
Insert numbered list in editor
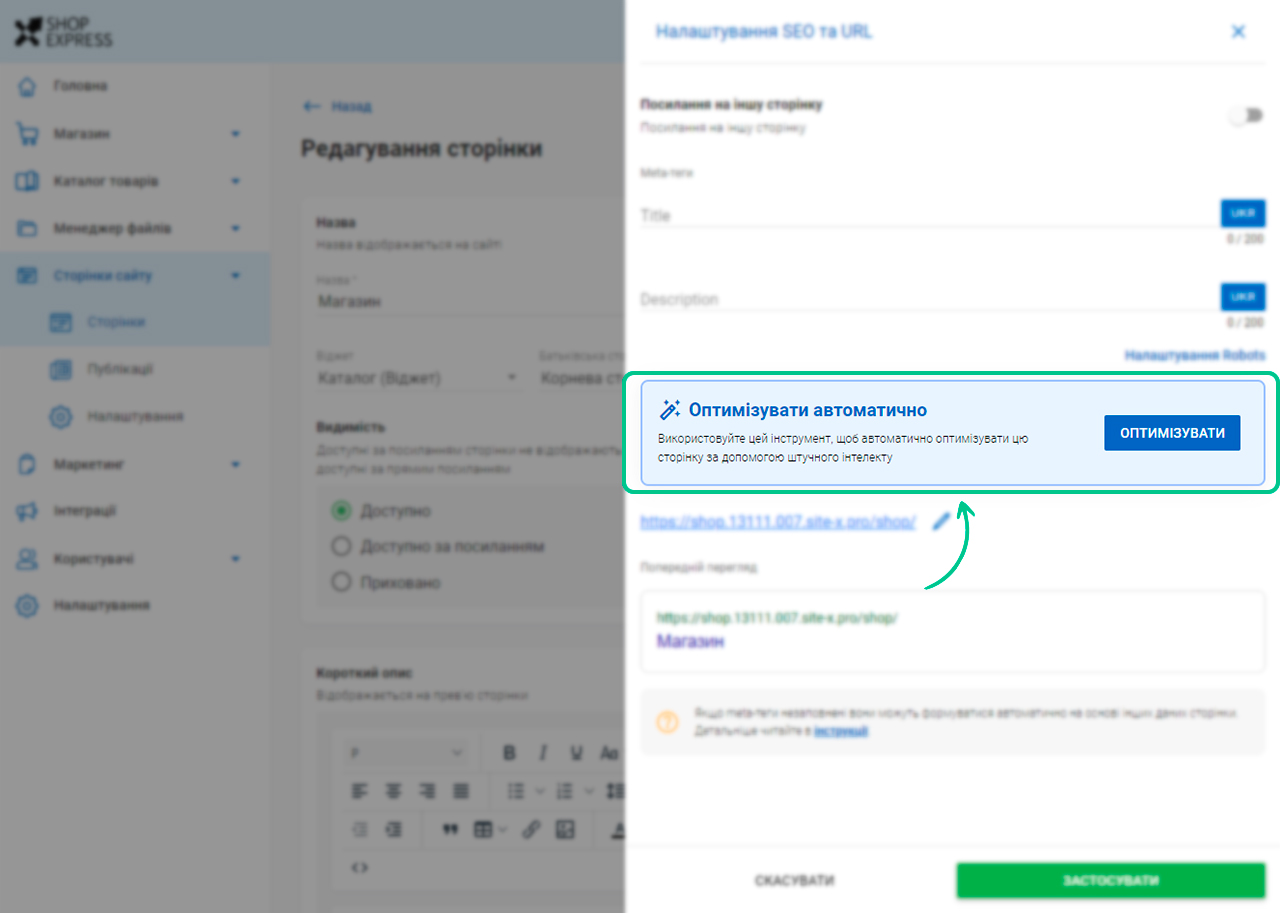coord(565,791)
